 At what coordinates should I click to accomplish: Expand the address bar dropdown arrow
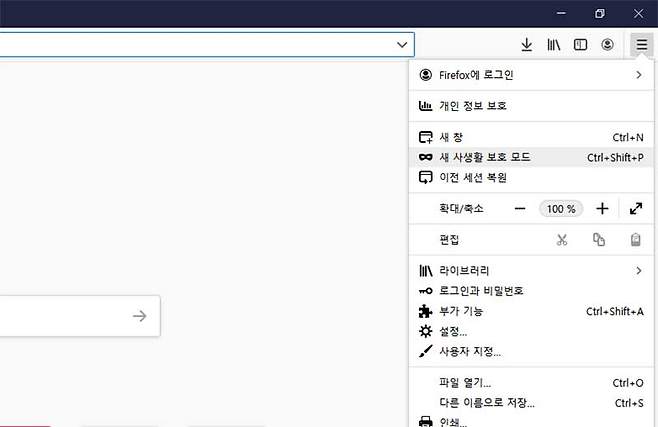pyautogui.click(x=402, y=44)
